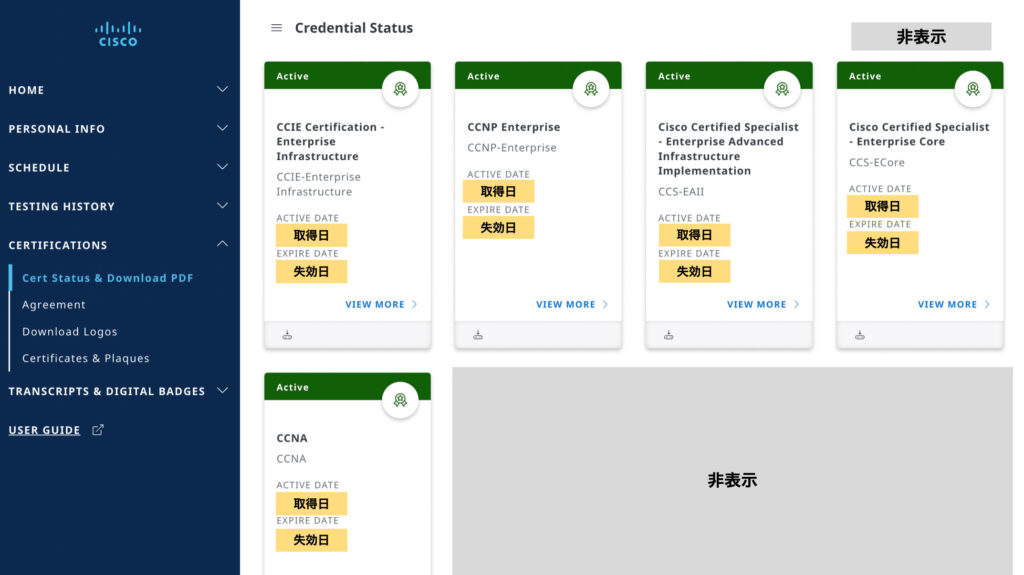Select Cert Status & Download PDF

coord(108,278)
